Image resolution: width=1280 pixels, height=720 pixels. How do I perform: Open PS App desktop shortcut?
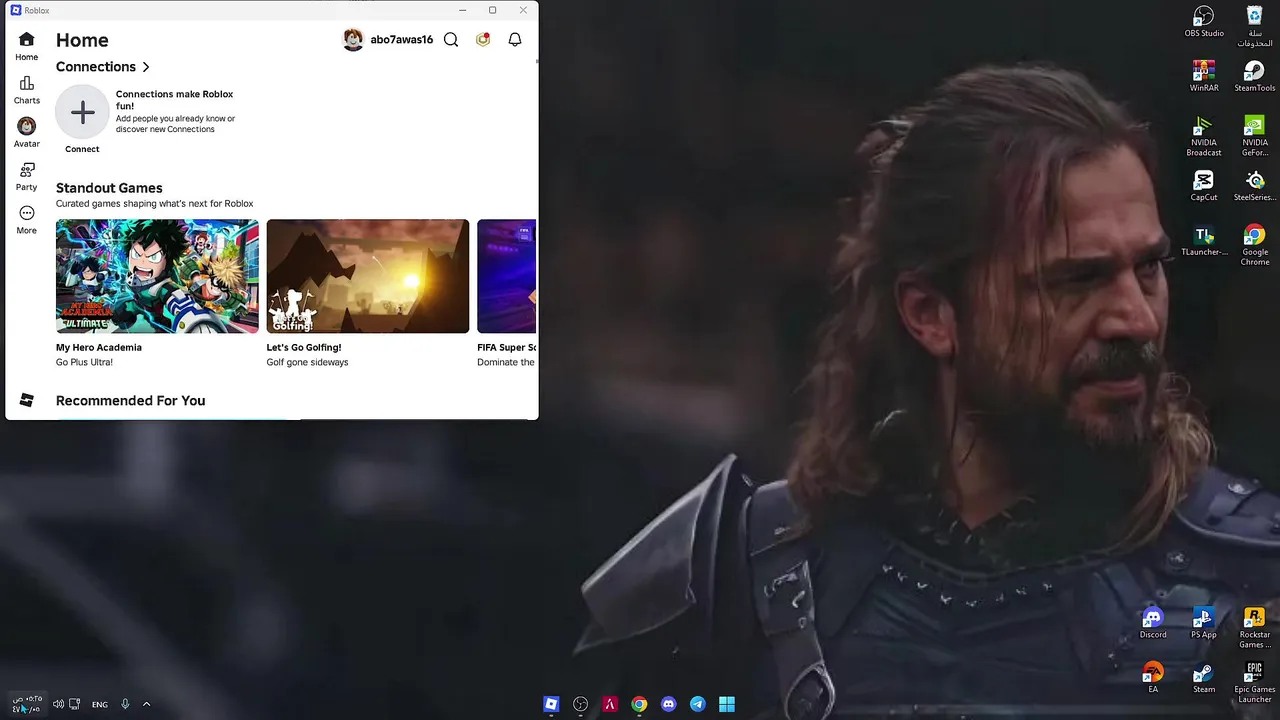1204,623
